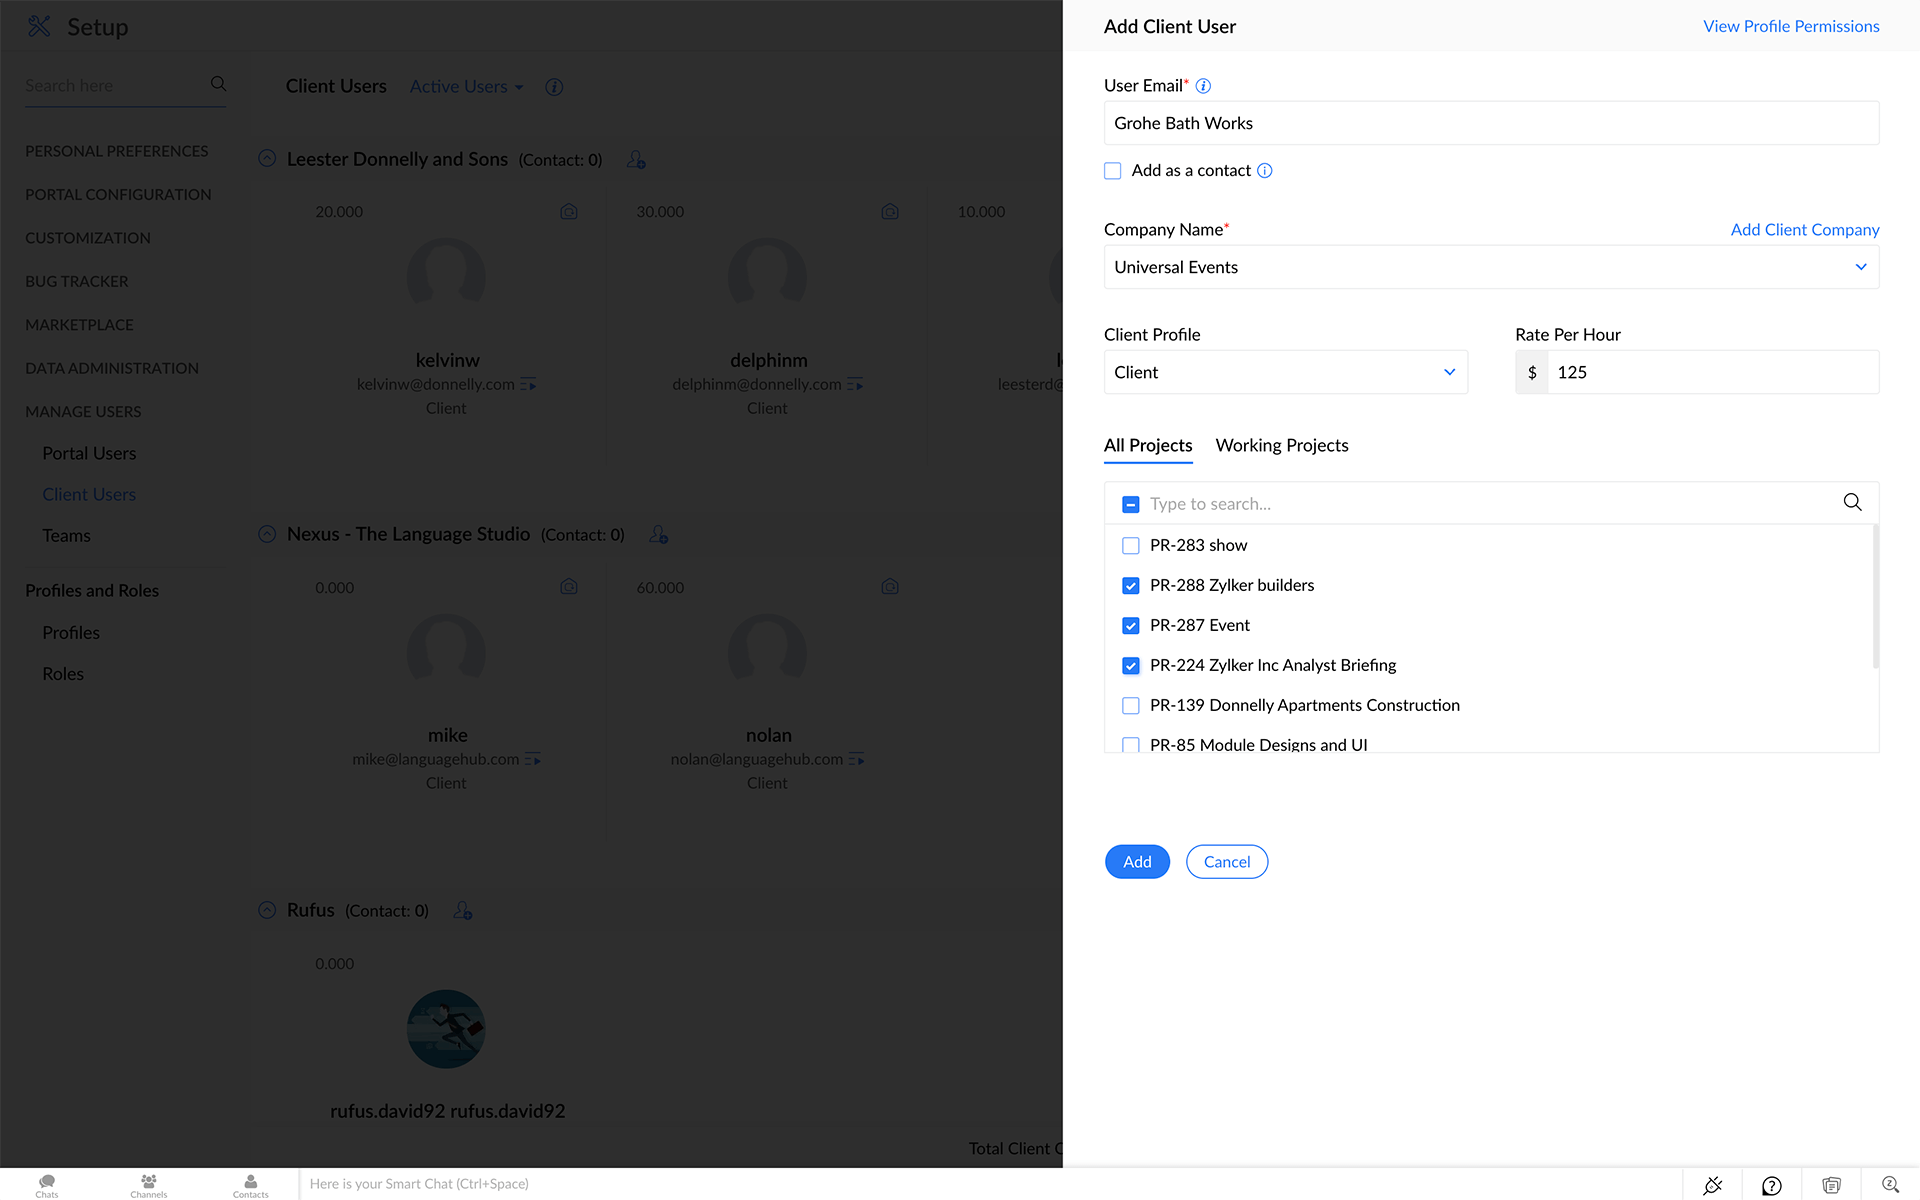Click the projects list scrollbar
Screen dimensions: 1920x1200
pos(1875,596)
